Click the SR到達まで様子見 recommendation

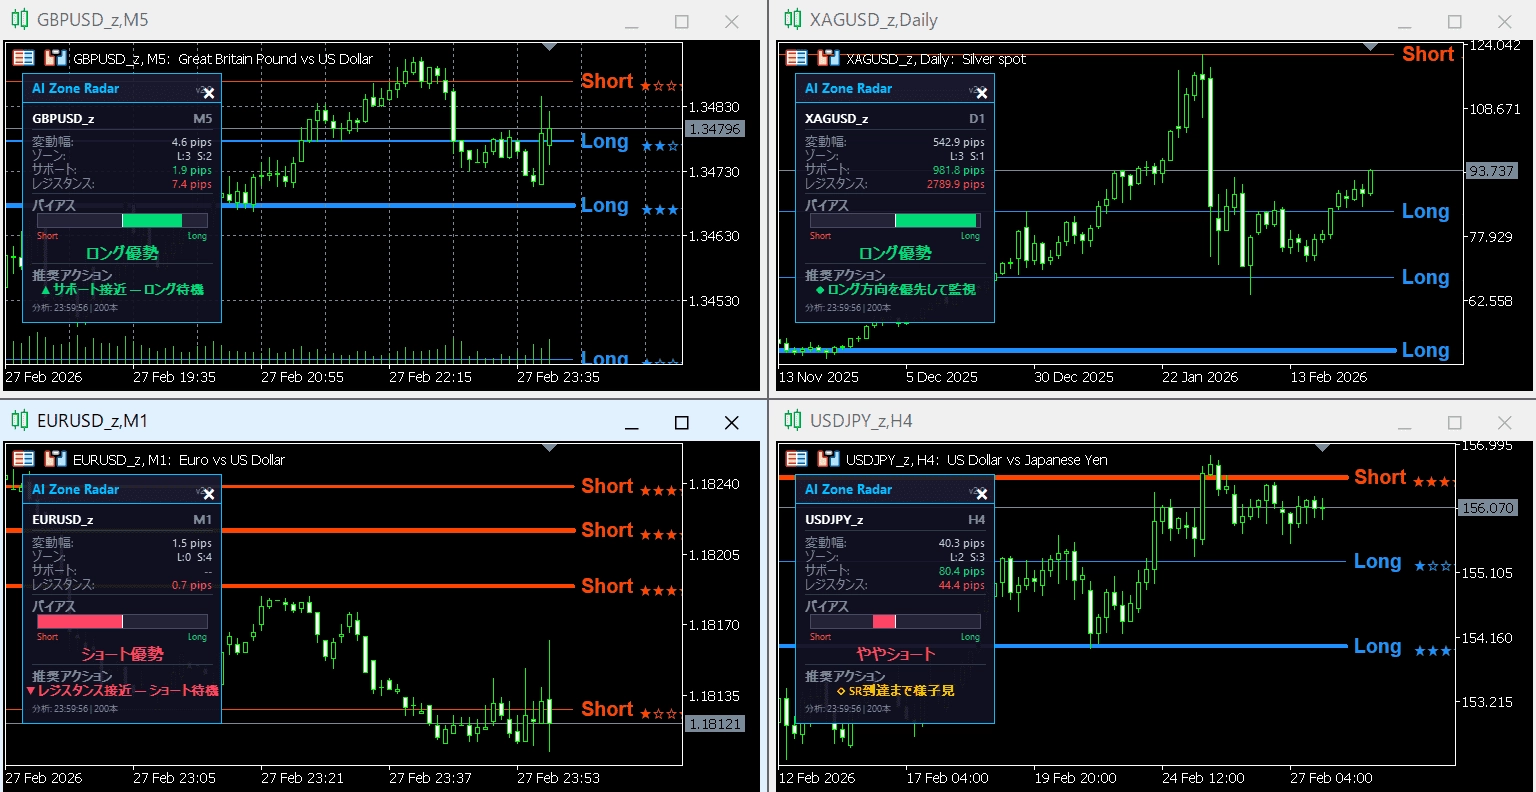click(x=896, y=691)
